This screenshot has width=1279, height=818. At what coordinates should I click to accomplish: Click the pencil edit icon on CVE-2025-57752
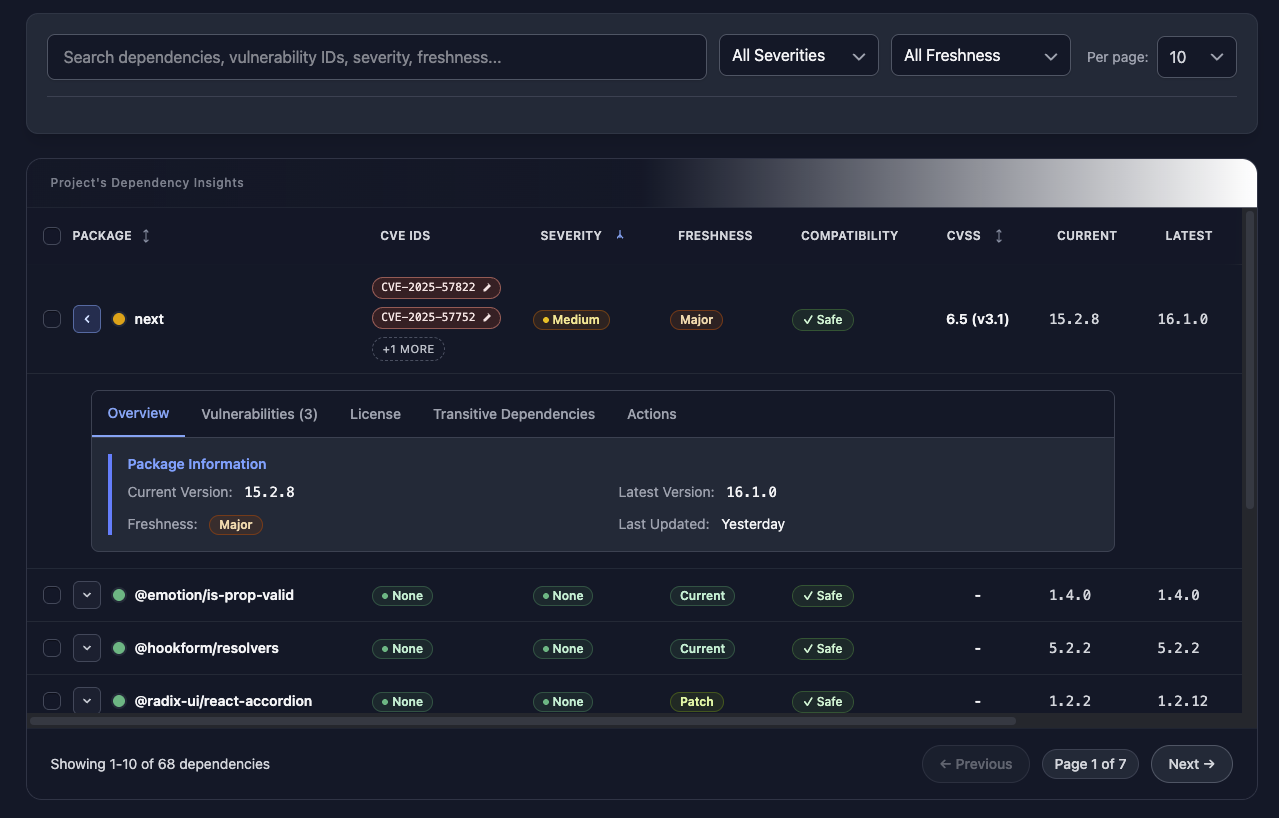[x=489, y=317]
